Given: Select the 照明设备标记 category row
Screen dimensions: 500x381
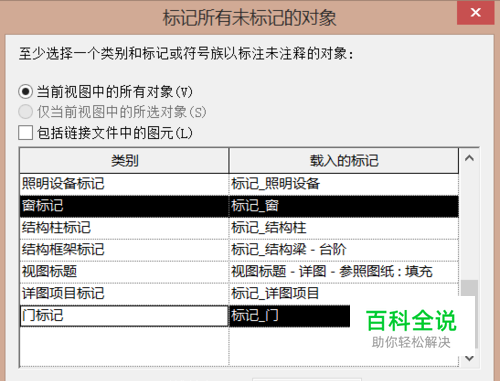Looking at the screenshot, I should coord(124,184).
